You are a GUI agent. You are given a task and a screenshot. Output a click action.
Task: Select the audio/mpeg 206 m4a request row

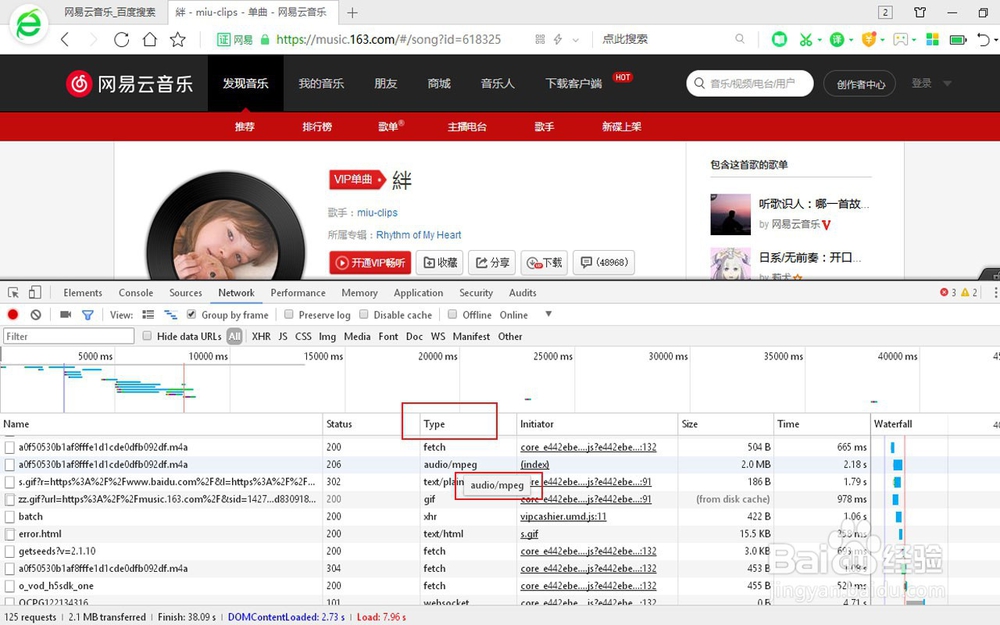tap(436, 464)
